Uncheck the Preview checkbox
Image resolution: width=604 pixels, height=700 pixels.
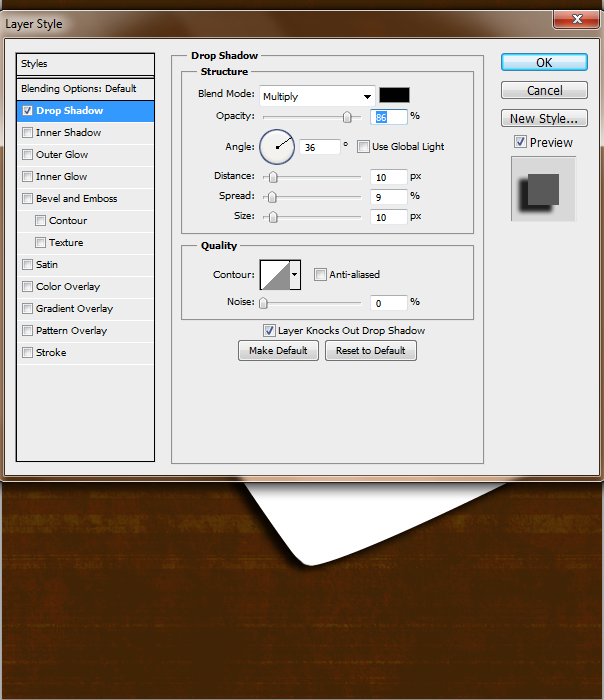pos(520,142)
